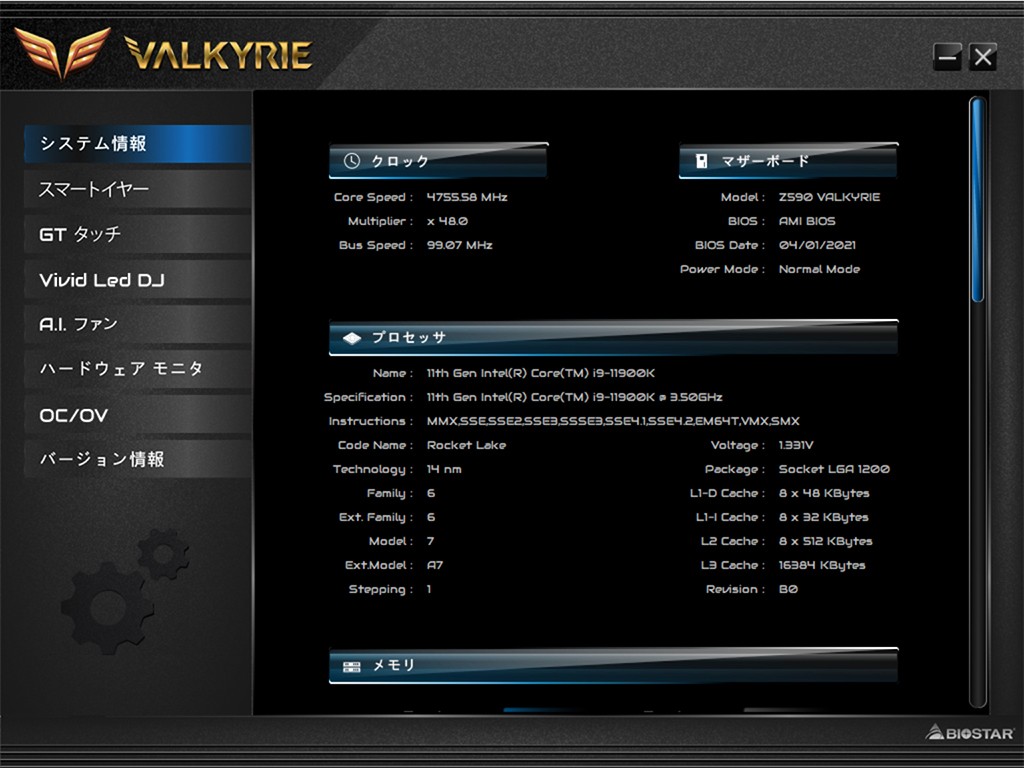Click the Specification value with 3.50GHz
Screen dimensions: 1024x768
[x=574, y=397]
